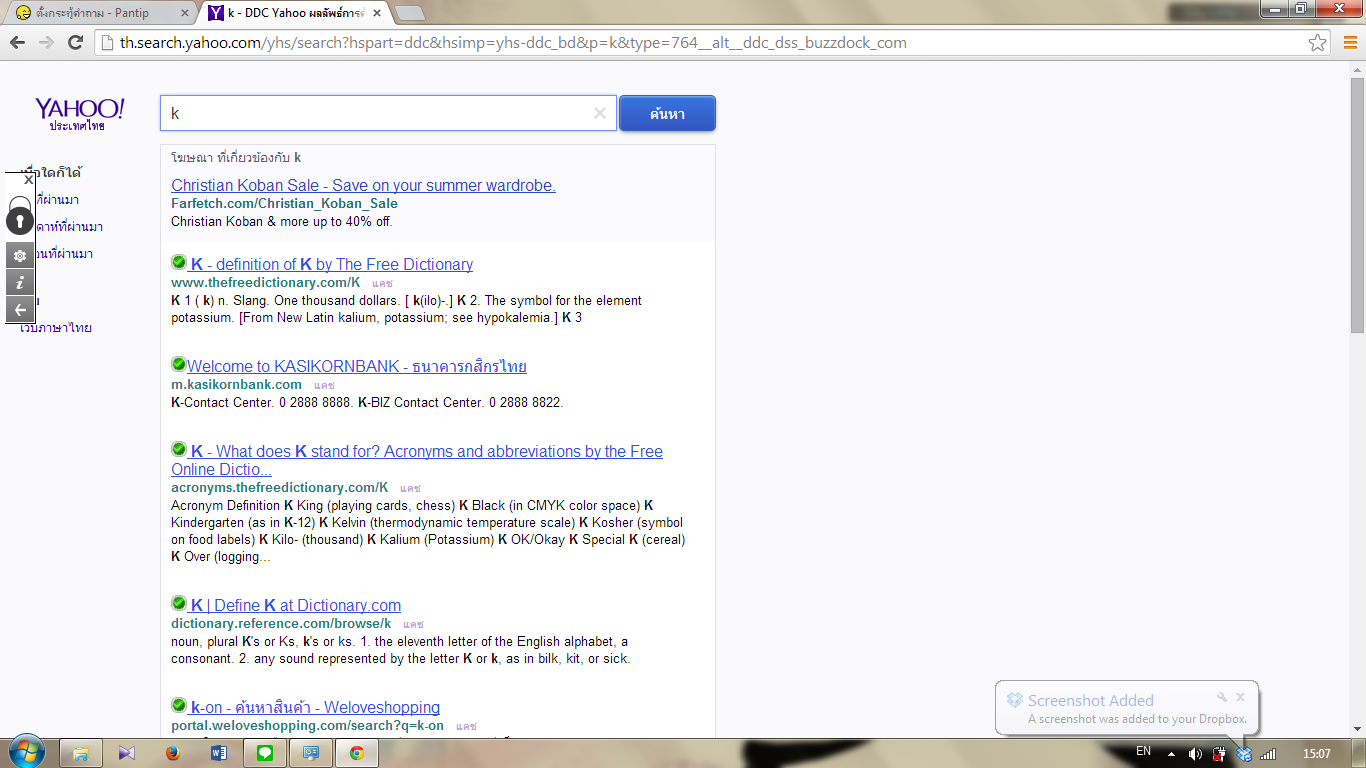Open the cached copy of the weloveshopping.com result
1366x768 pixels.
click(x=466, y=727)
